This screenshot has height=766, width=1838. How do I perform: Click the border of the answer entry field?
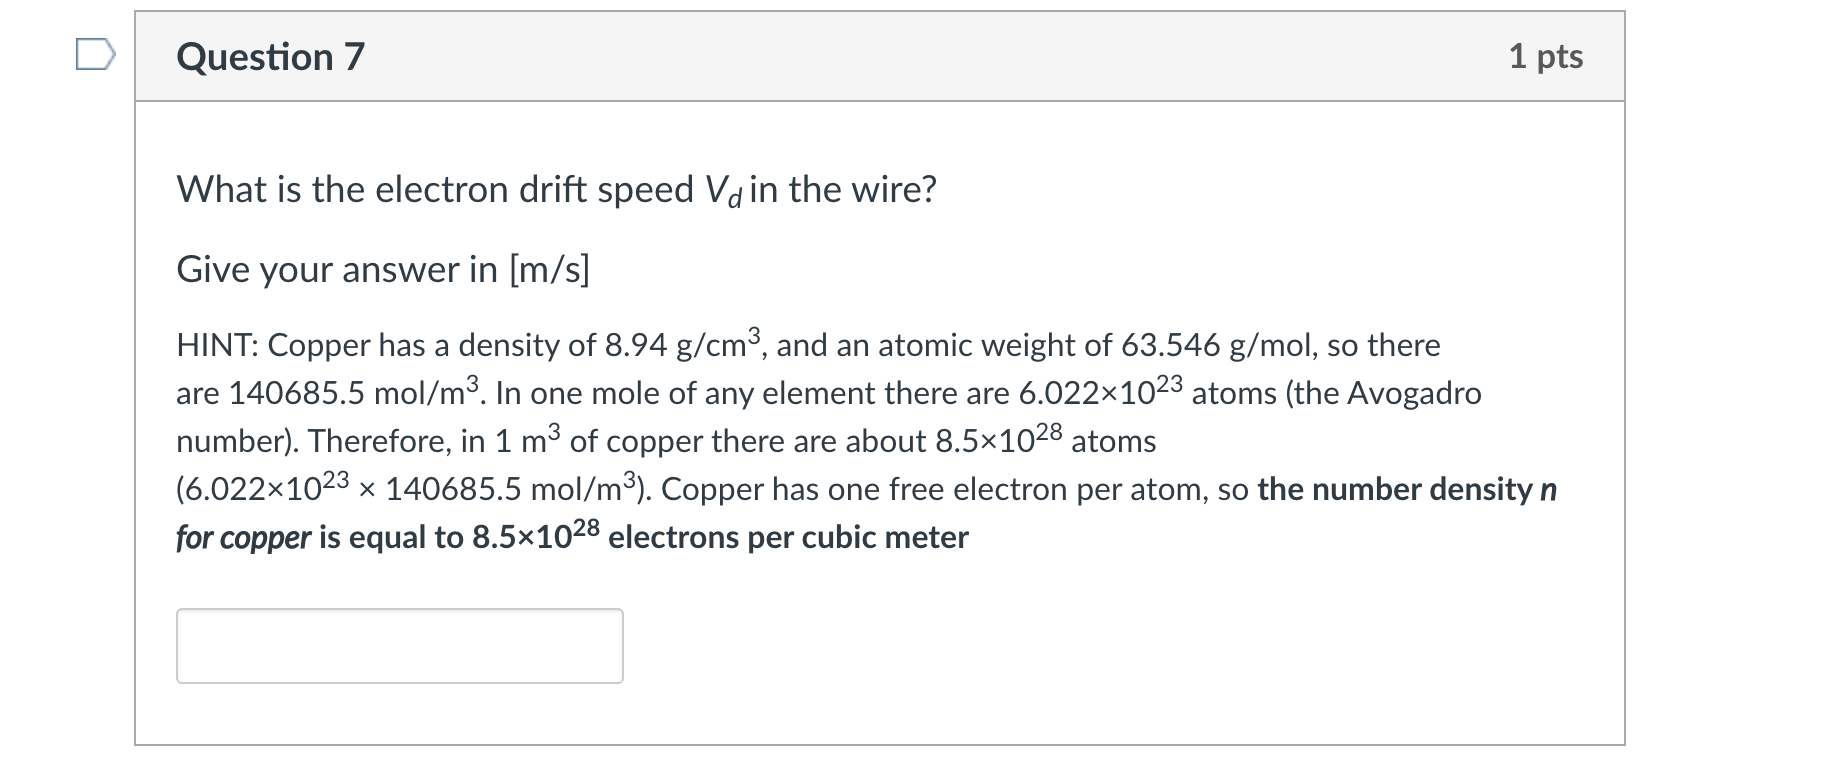click(x=400, y=611)
